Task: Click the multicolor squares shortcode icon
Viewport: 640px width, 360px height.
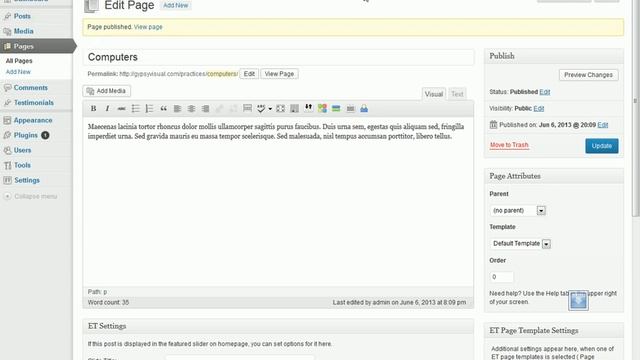Action: point(322,108)
